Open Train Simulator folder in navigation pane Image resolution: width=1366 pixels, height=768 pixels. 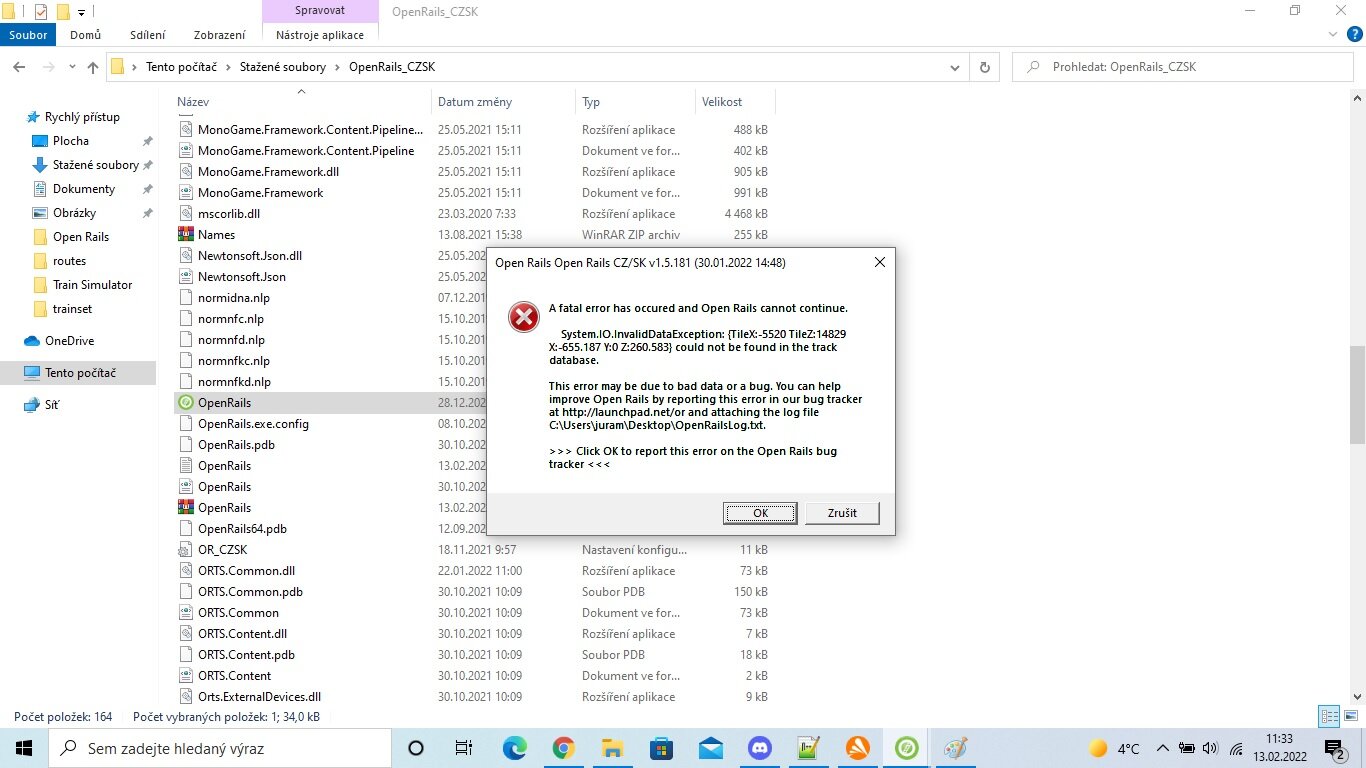[92, 285]
